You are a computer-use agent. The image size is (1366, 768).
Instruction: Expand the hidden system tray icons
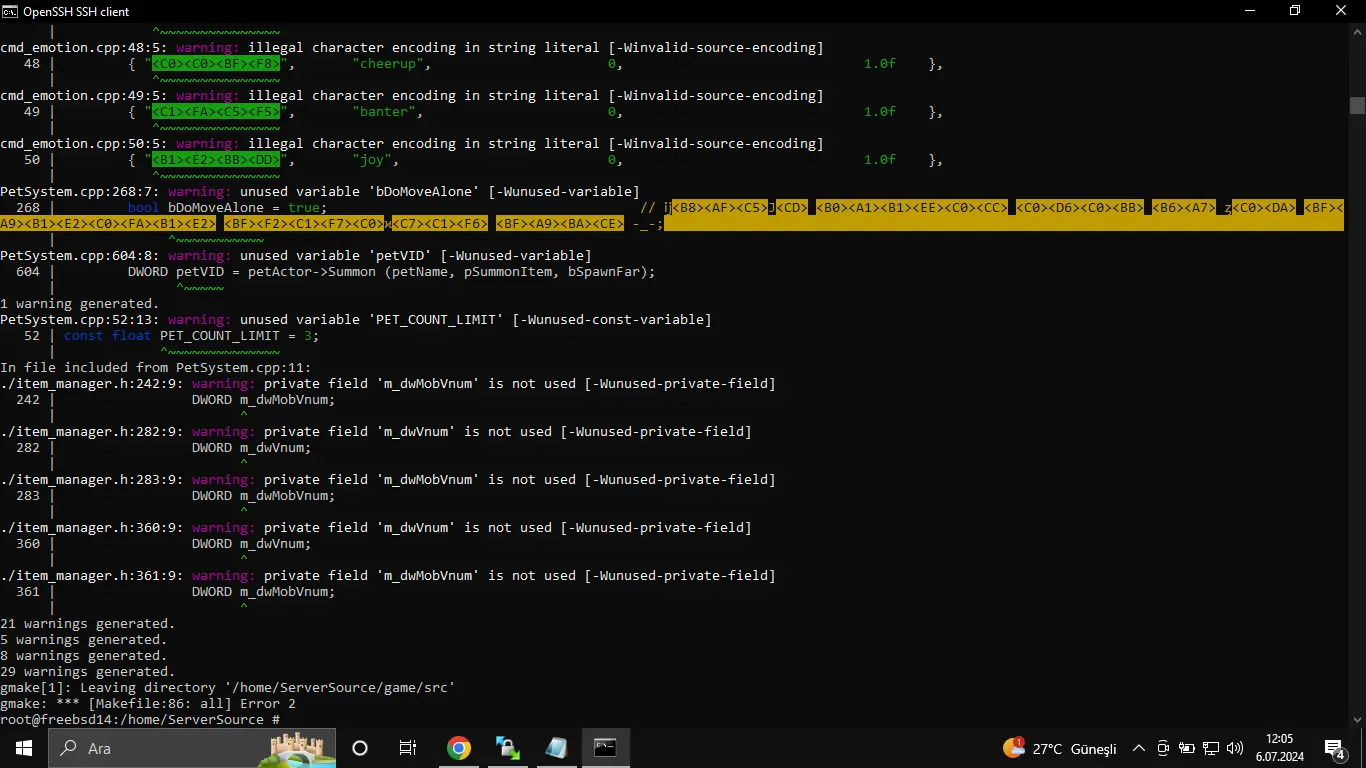click(1138, 748)
